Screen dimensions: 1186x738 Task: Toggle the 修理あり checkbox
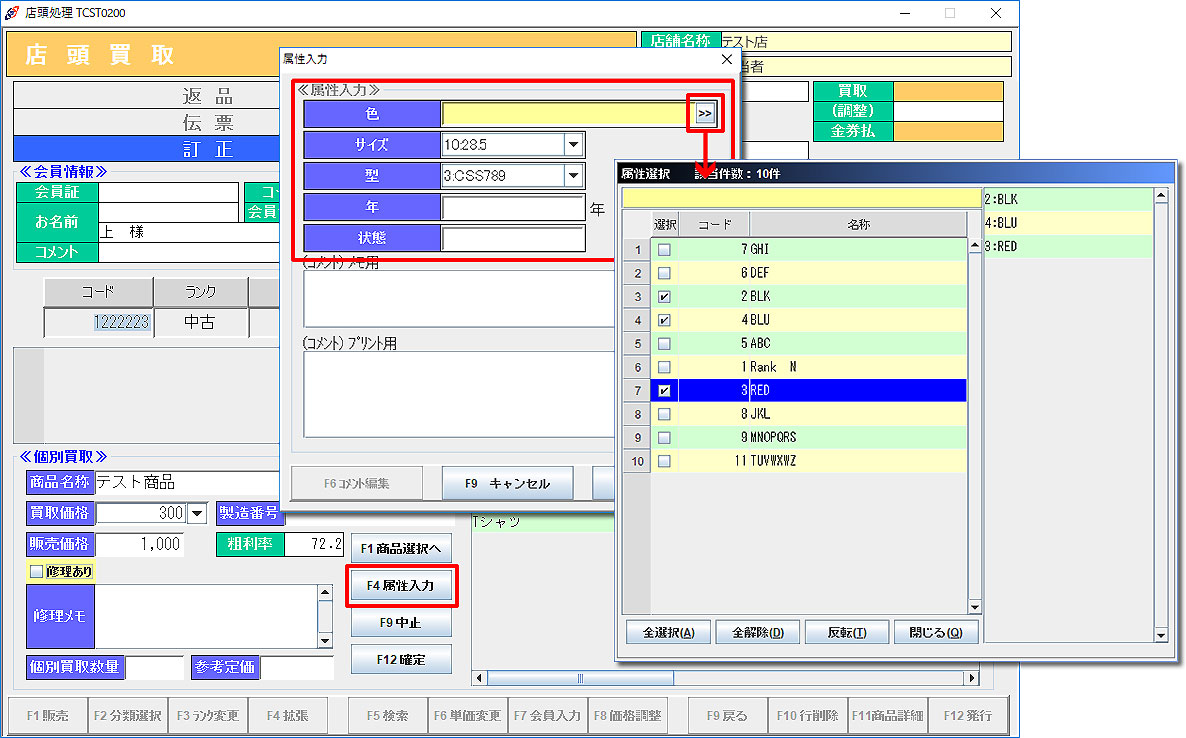coord(37,572)
